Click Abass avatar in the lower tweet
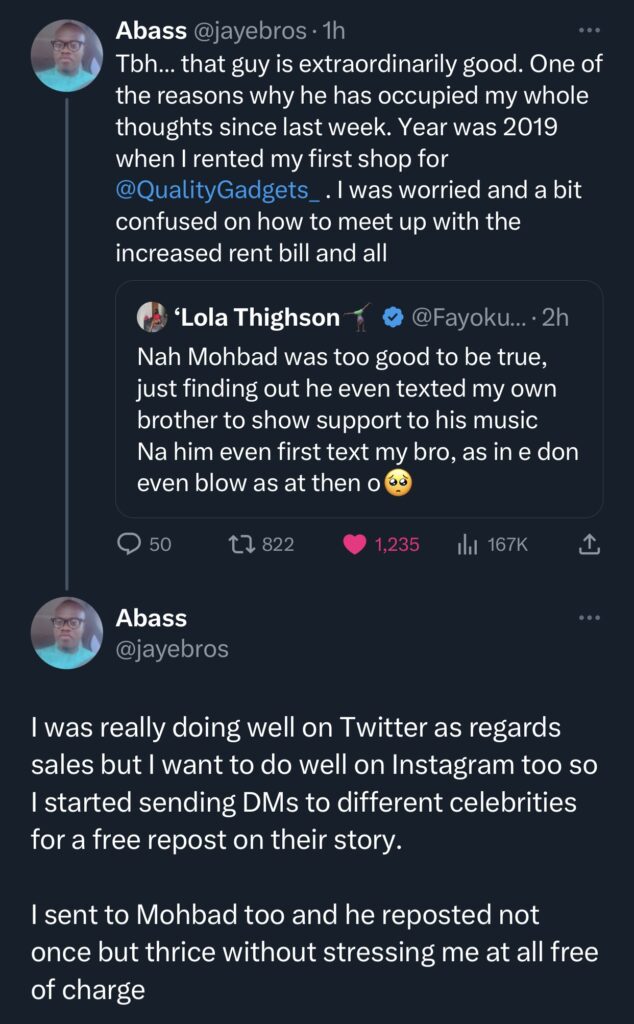This screenshot has height=1024, width=634. (x=66, y=634)
